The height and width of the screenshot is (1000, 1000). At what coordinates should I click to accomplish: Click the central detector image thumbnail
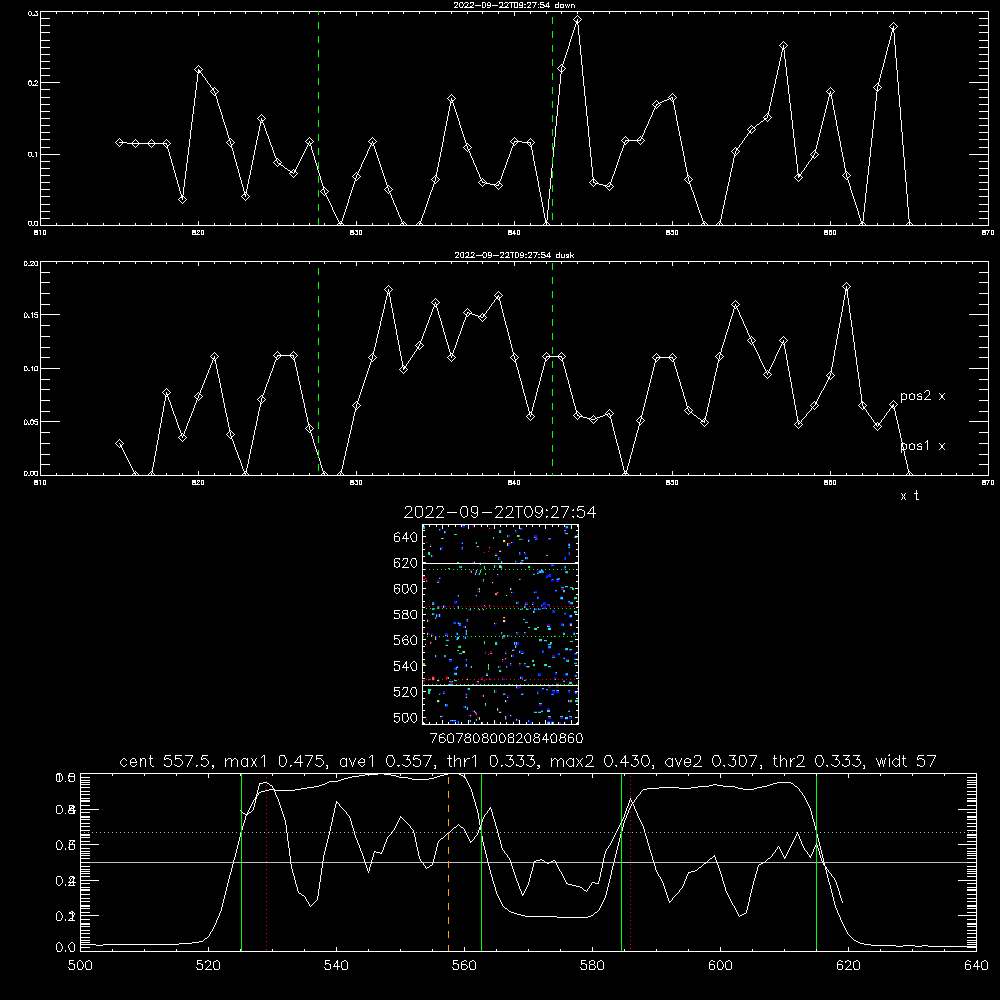click(500, 624)
